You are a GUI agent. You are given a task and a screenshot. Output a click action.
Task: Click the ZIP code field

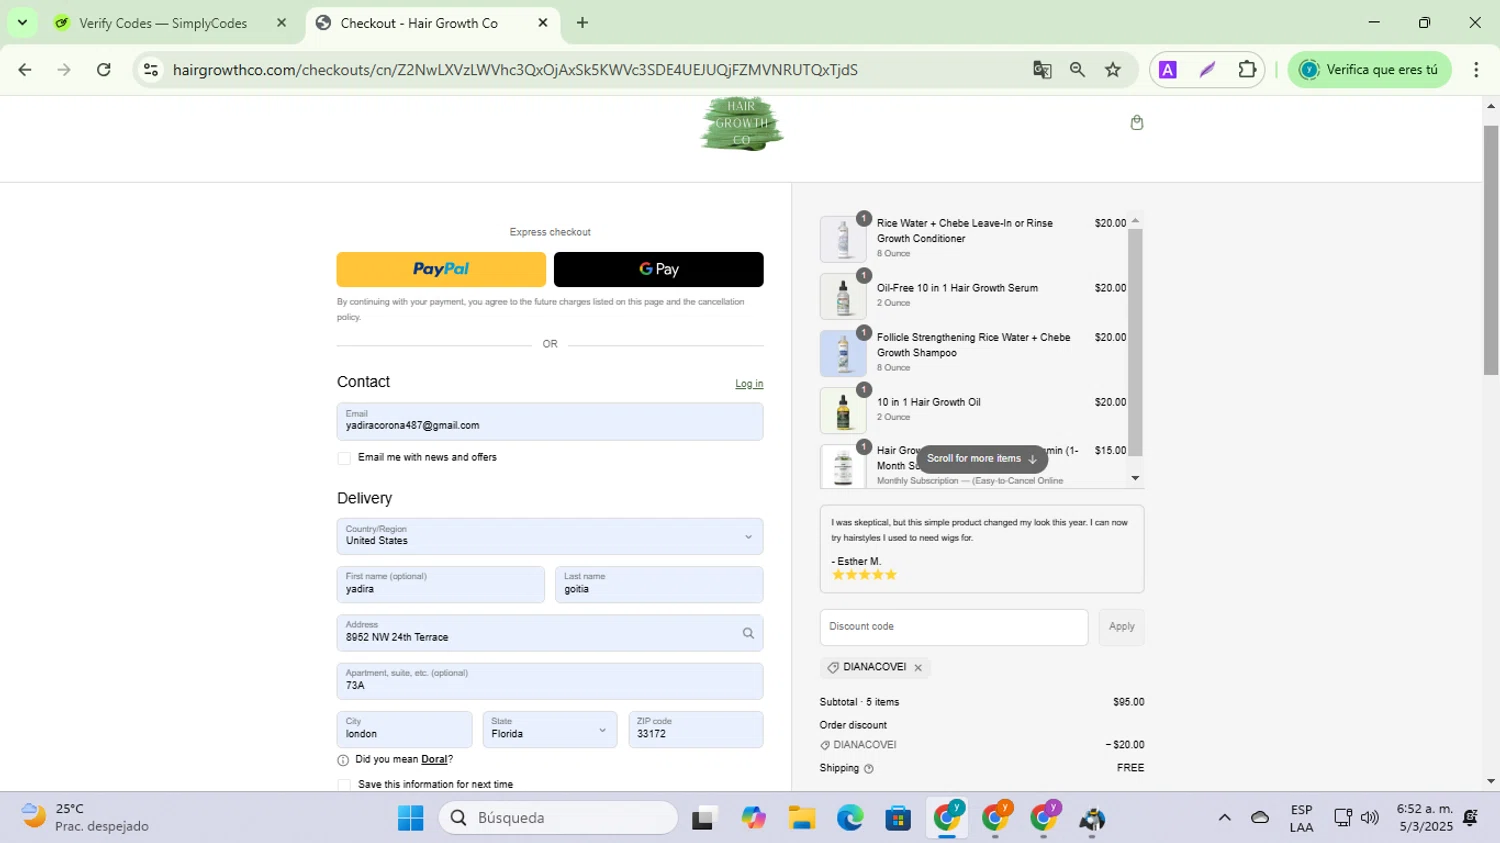[x=695, y=730]
